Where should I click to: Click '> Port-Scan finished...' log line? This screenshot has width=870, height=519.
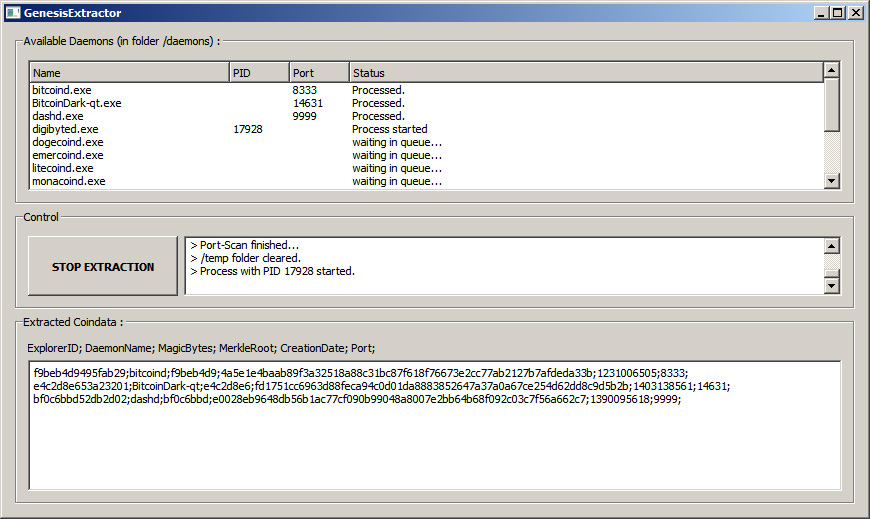245,245
